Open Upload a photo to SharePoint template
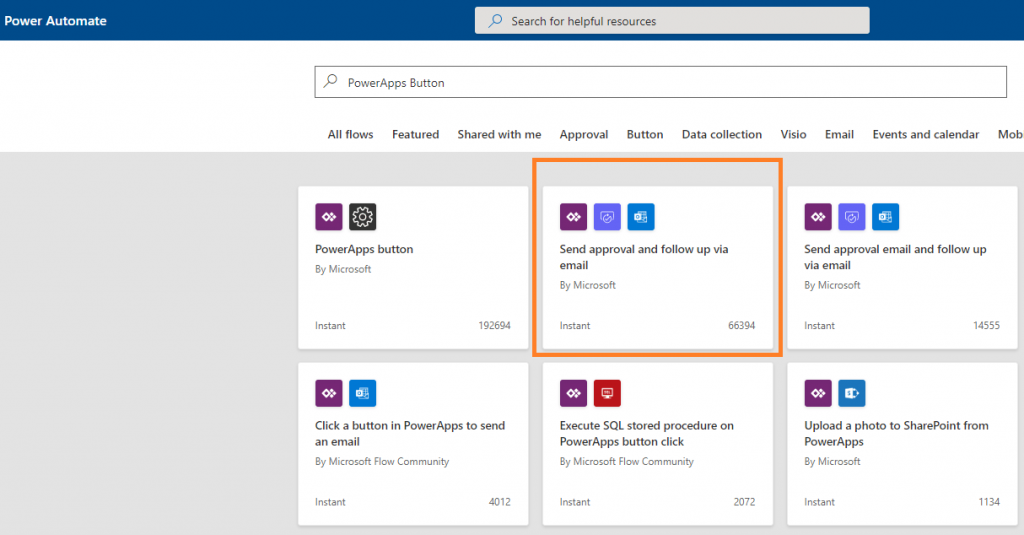Viewport: 1024px width, 535px height. [x=903, y=444]
